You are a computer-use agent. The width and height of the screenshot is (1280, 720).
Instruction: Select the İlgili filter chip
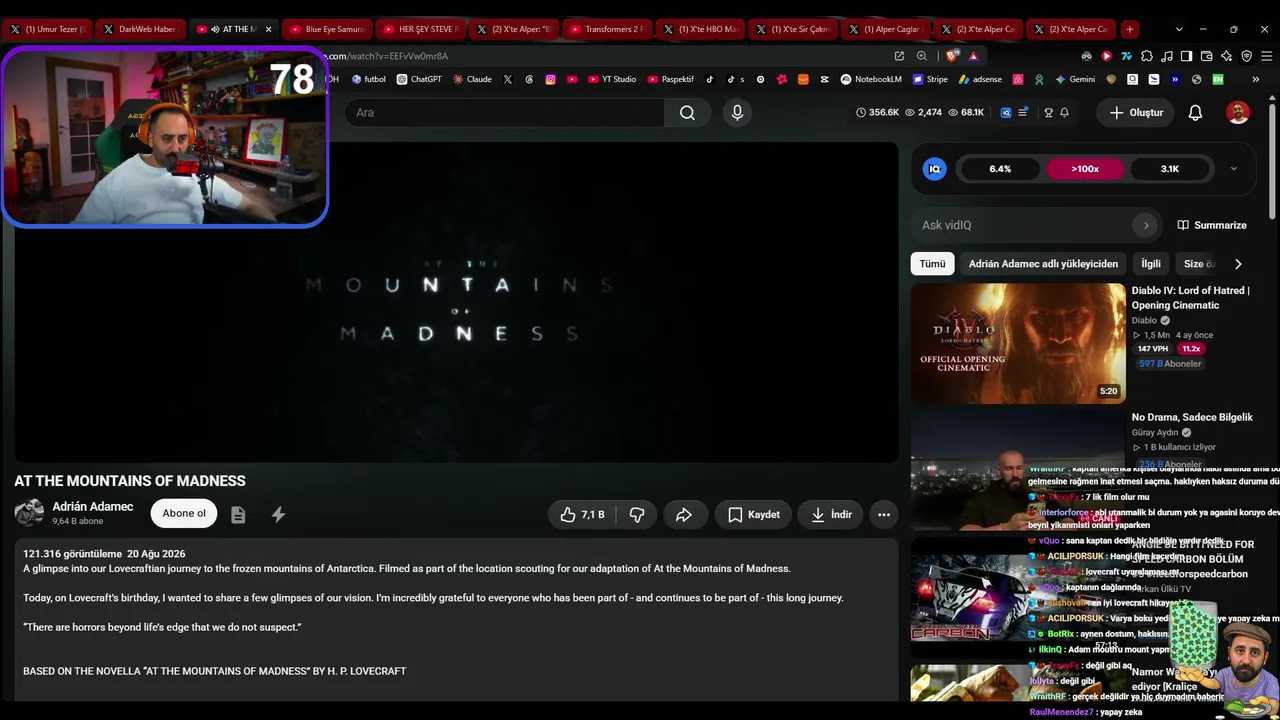[x=1151, y=264]
